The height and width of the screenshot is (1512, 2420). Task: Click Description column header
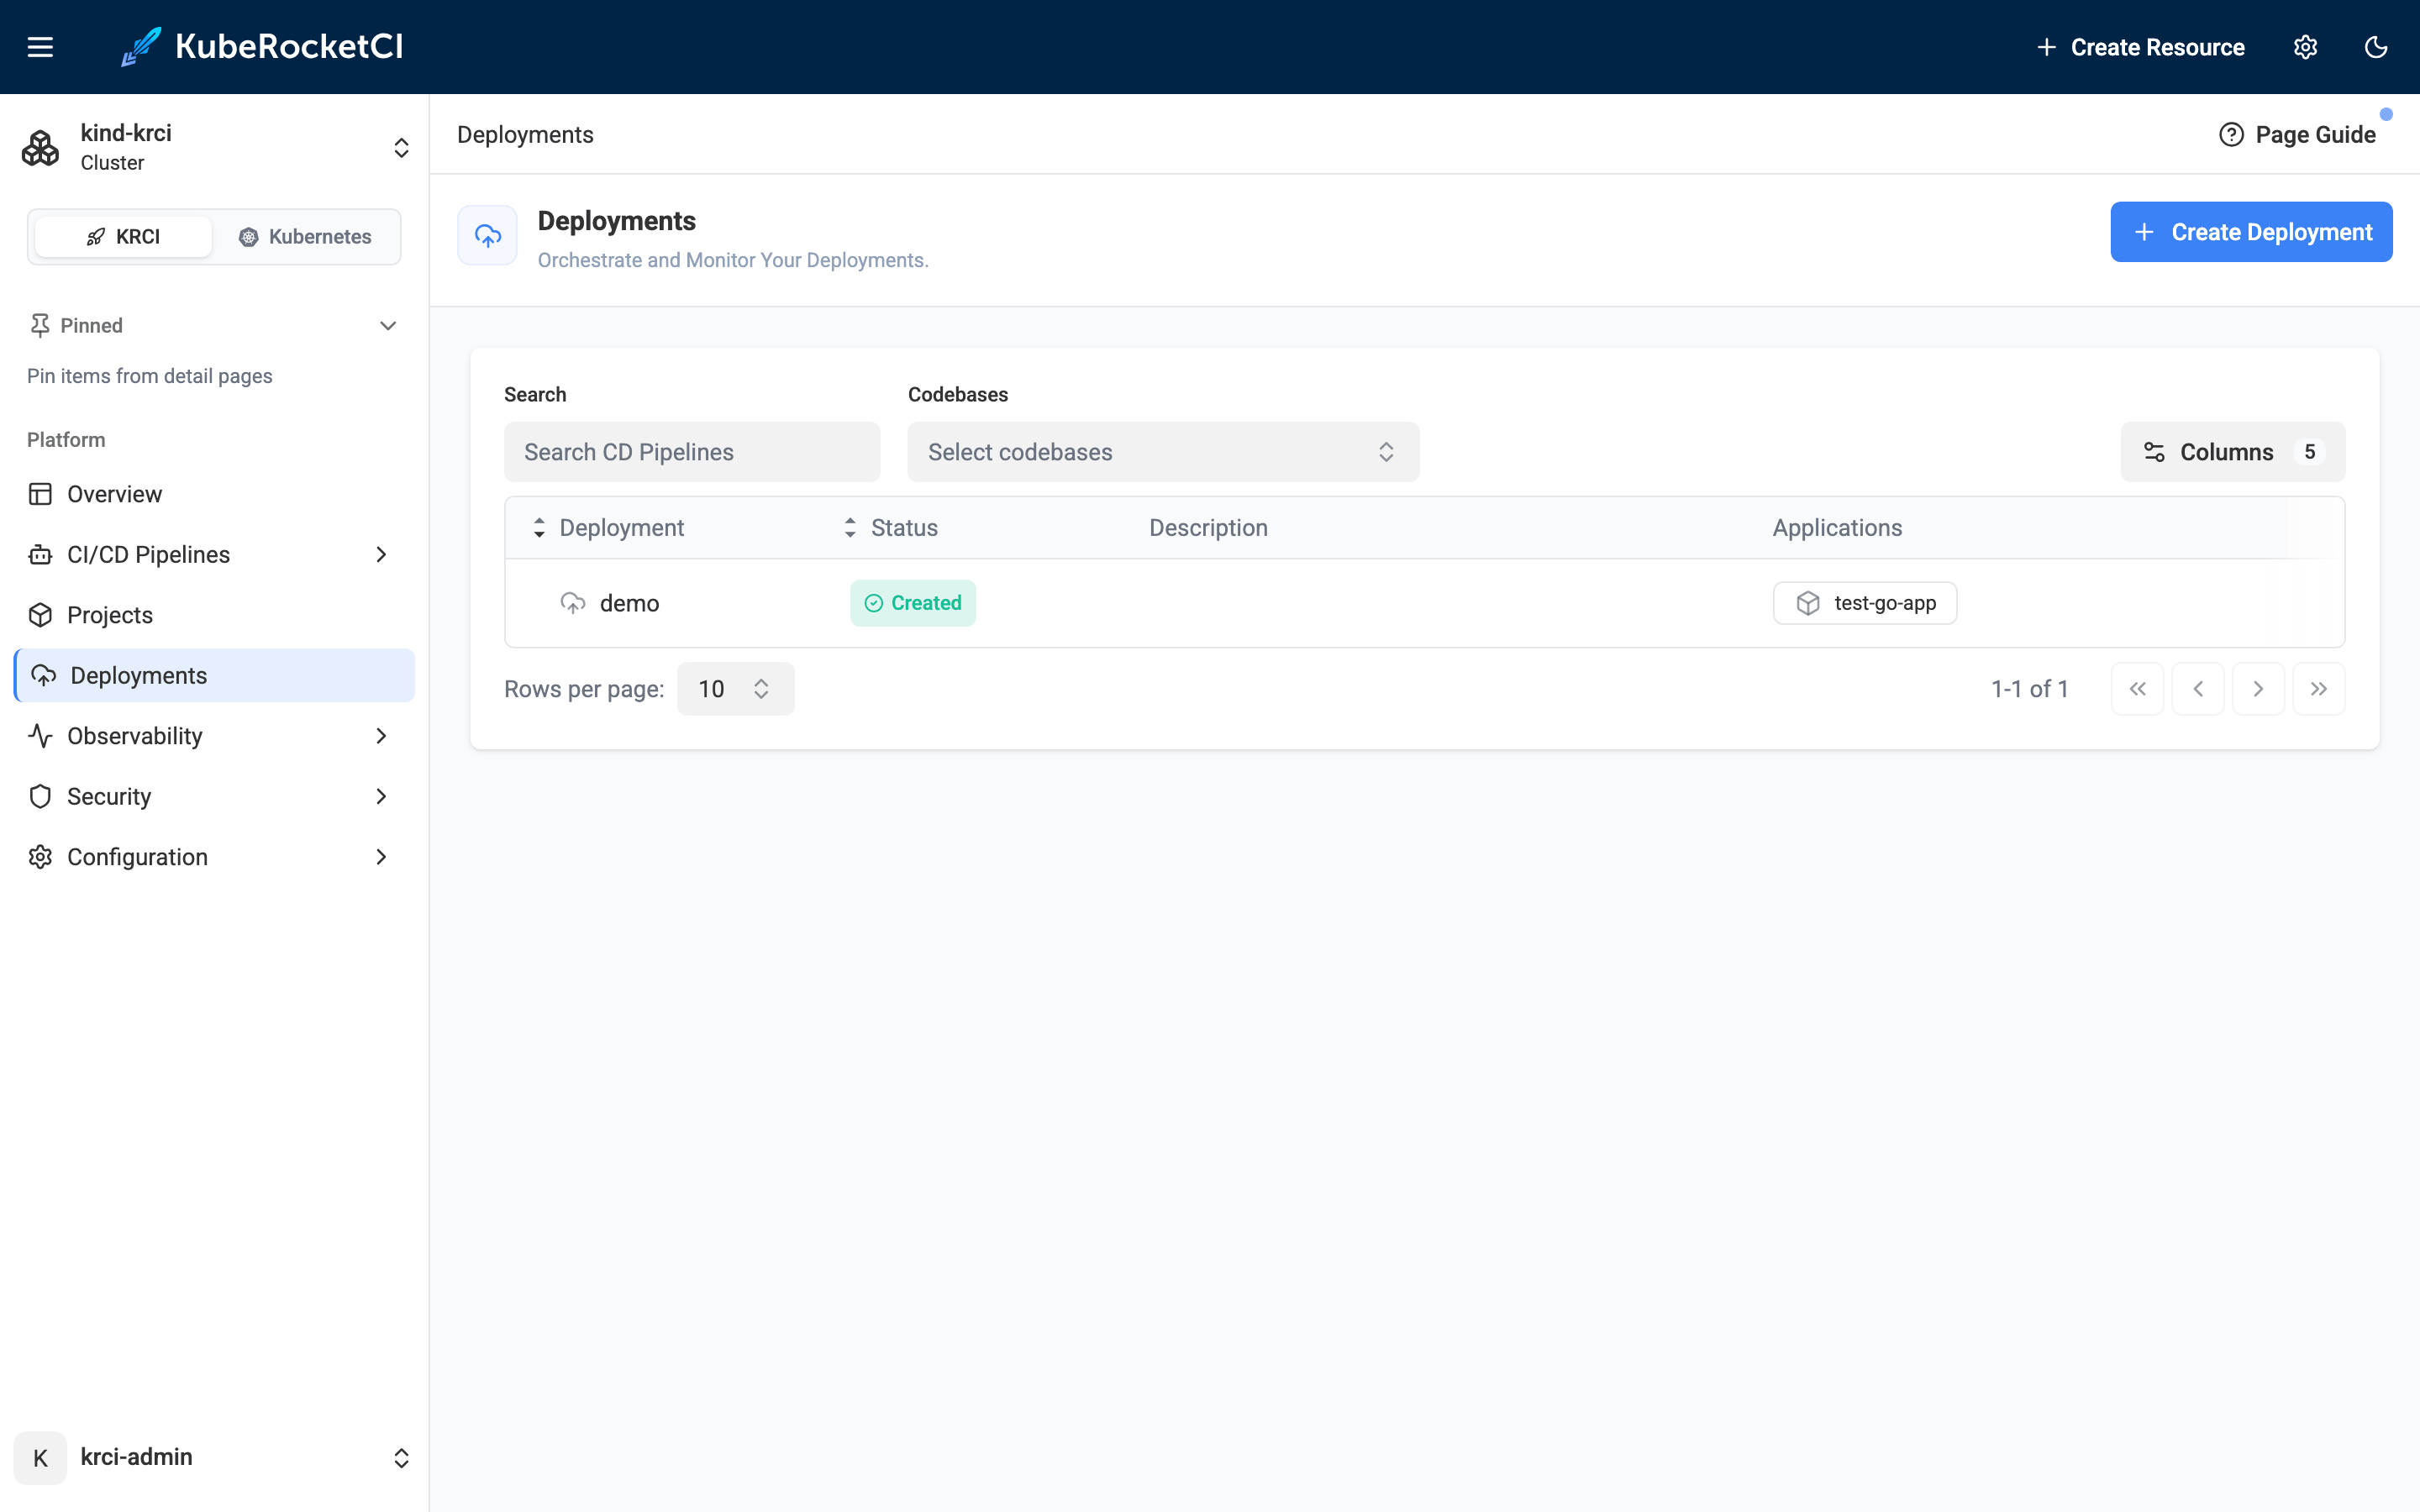click(1208, 528)
